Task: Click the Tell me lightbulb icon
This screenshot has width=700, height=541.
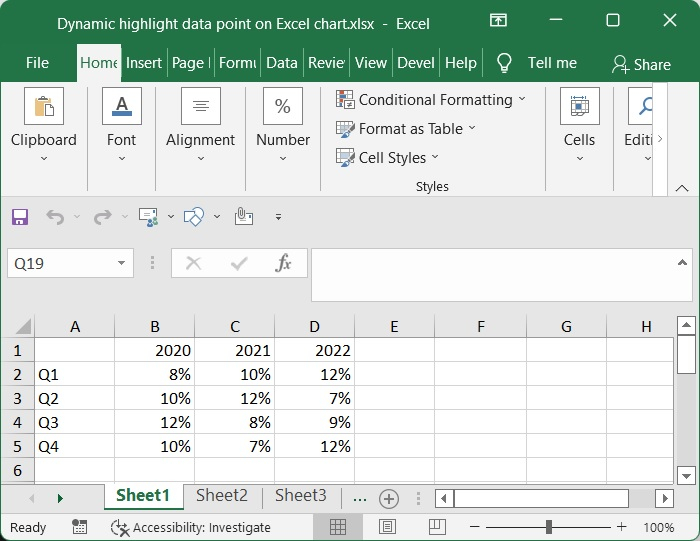Action: (504, 62)
